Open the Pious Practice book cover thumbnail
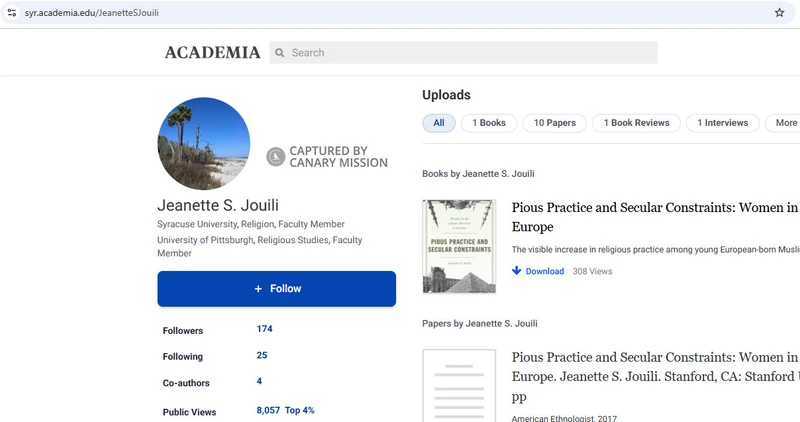Screen dimensions: 800x422 pyautogui.click(x=459, y=246)
